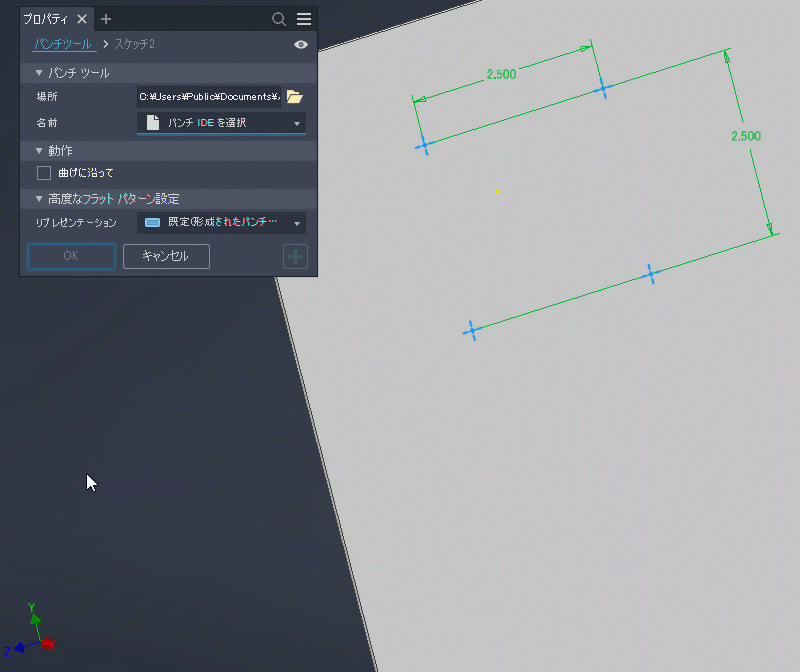Enable the 曲げに沿って checkbox
Image resolution: width=800 pixels, height=672 pixels.
44,173
